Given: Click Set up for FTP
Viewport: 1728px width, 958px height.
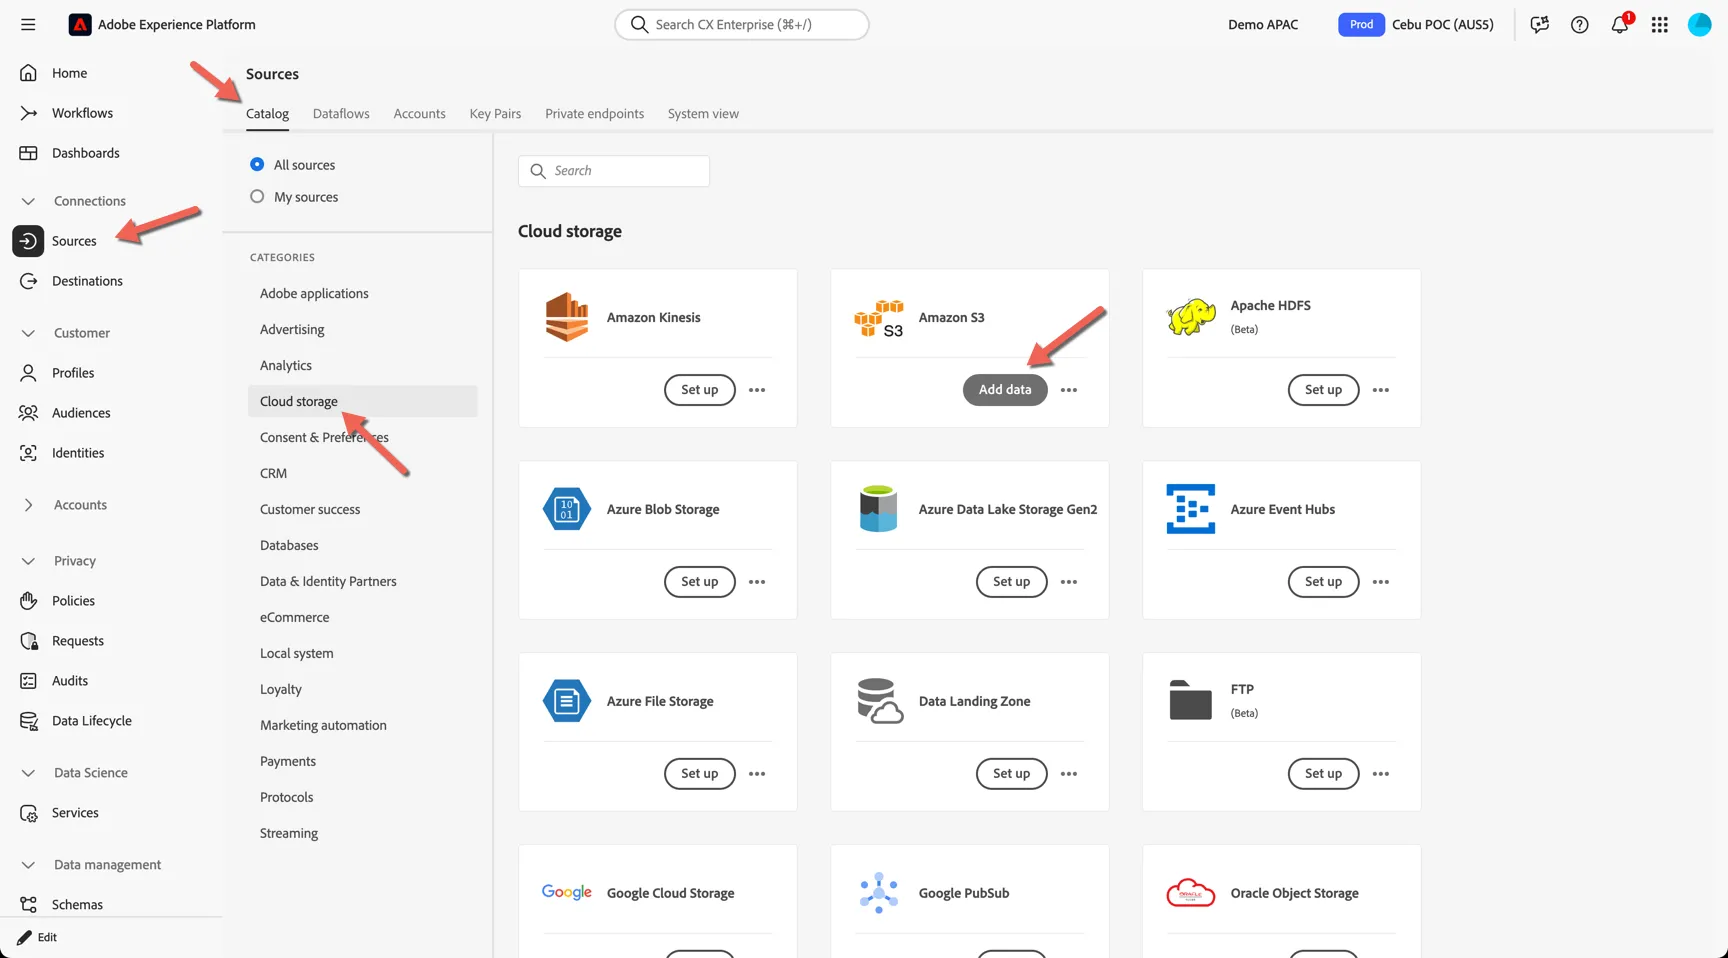Looking at the screenshot, I should tap(1323, 774).
